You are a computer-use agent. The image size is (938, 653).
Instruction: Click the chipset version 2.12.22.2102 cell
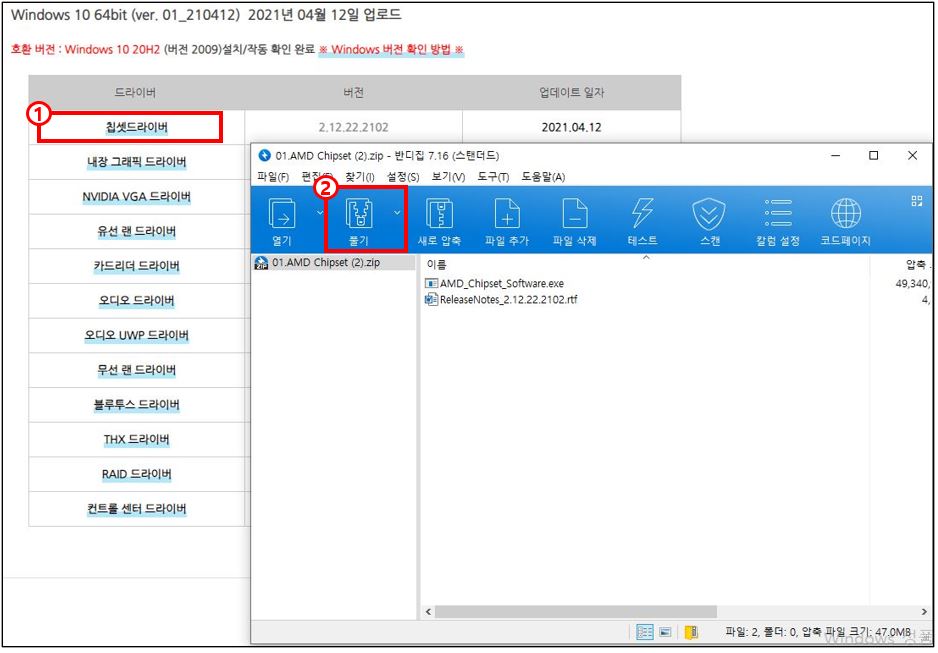click(x=354, y=127)
